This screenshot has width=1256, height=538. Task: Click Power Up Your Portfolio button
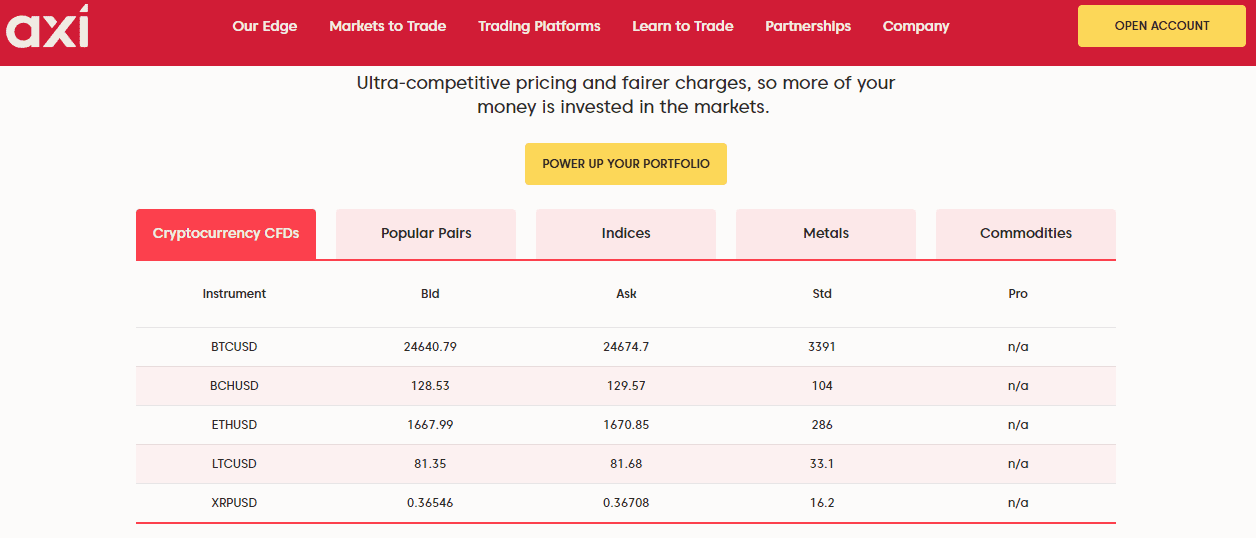click(x=626, y=164)
